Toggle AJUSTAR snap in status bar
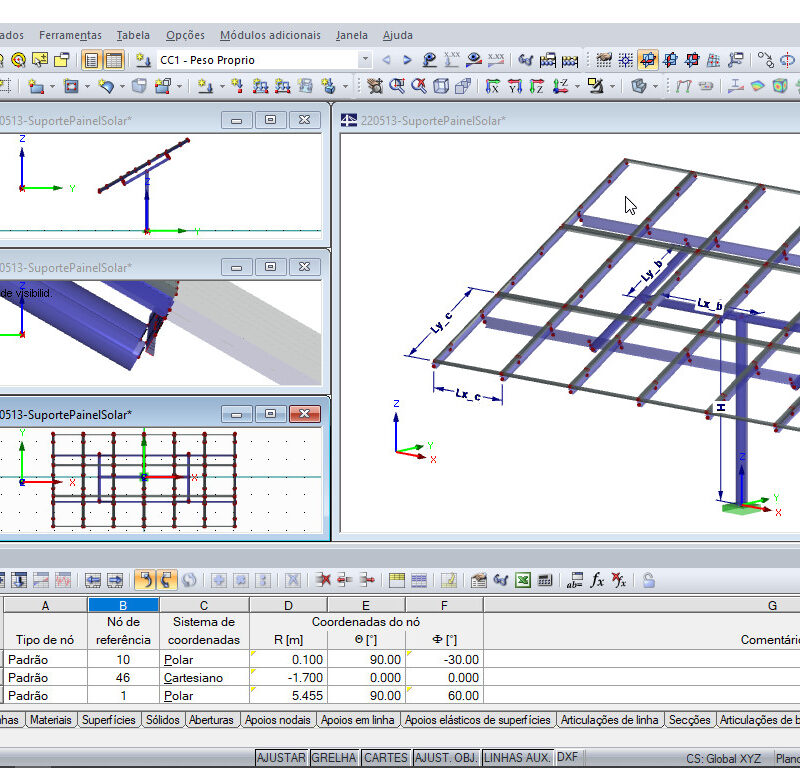 point(281,757)
